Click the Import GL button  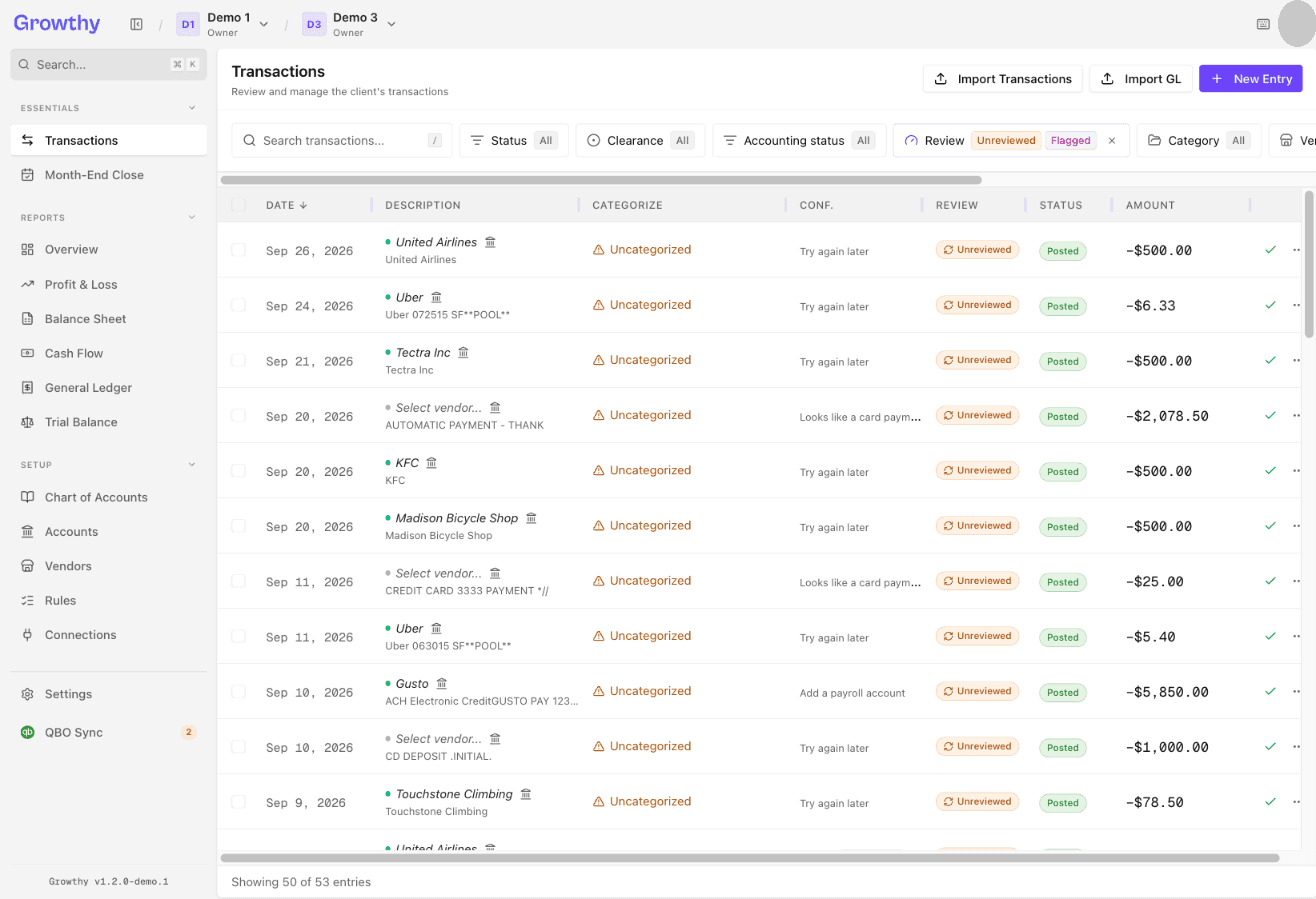tap(1141, 79)
